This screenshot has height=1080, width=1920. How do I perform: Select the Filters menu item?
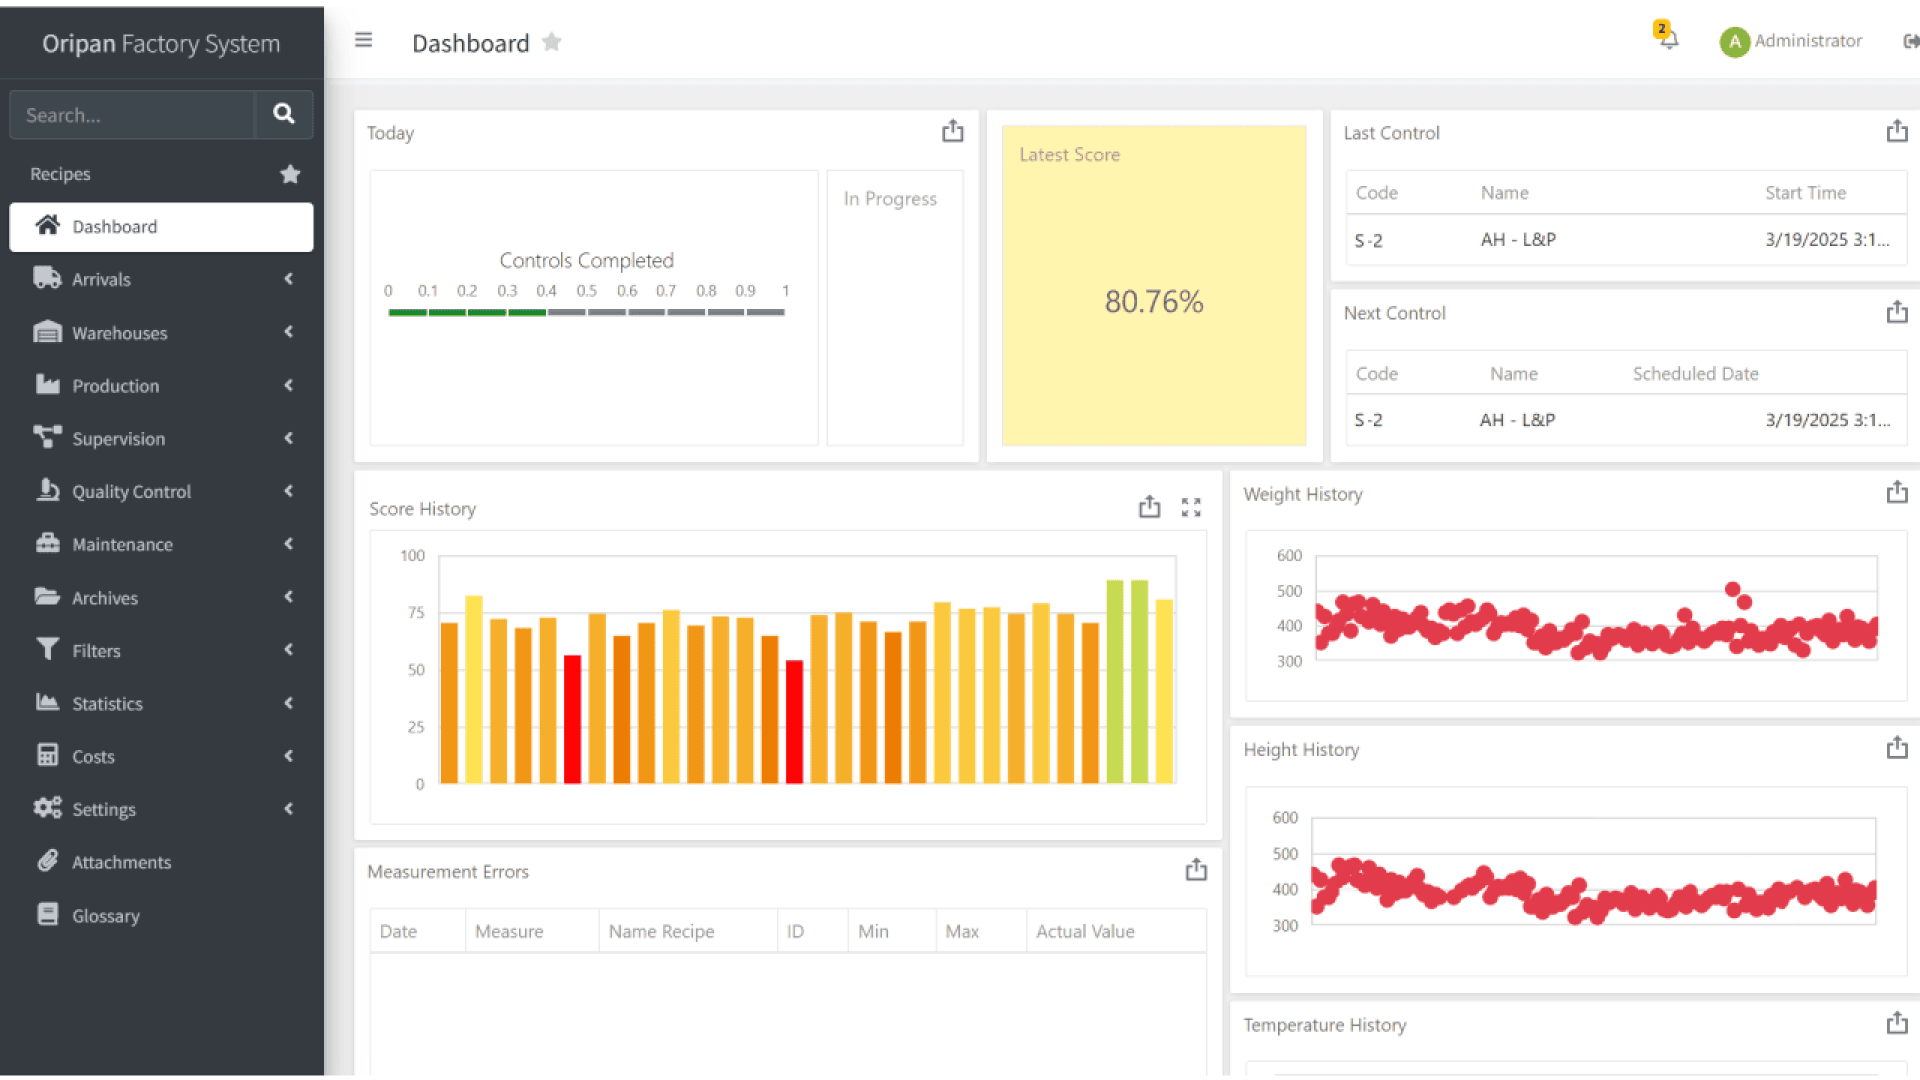(96, 650)
